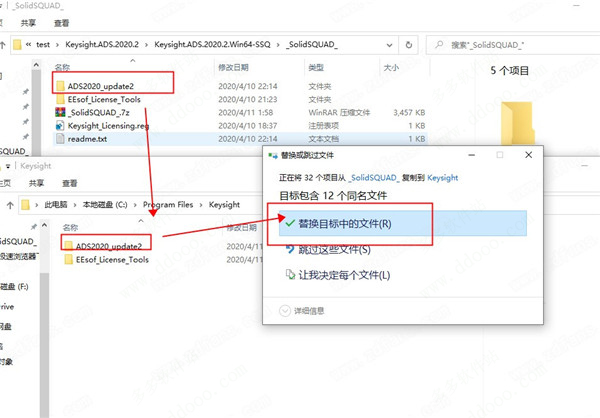Click Keysight breadcrumb in Keysight window

tap(224, 205)
